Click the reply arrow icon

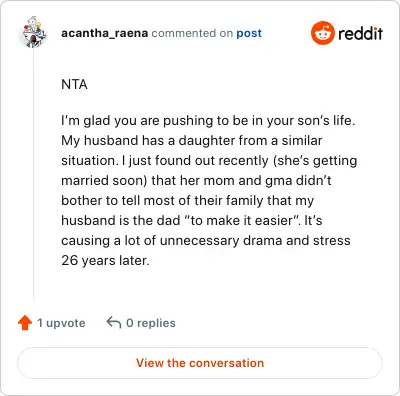pos(114,322)
